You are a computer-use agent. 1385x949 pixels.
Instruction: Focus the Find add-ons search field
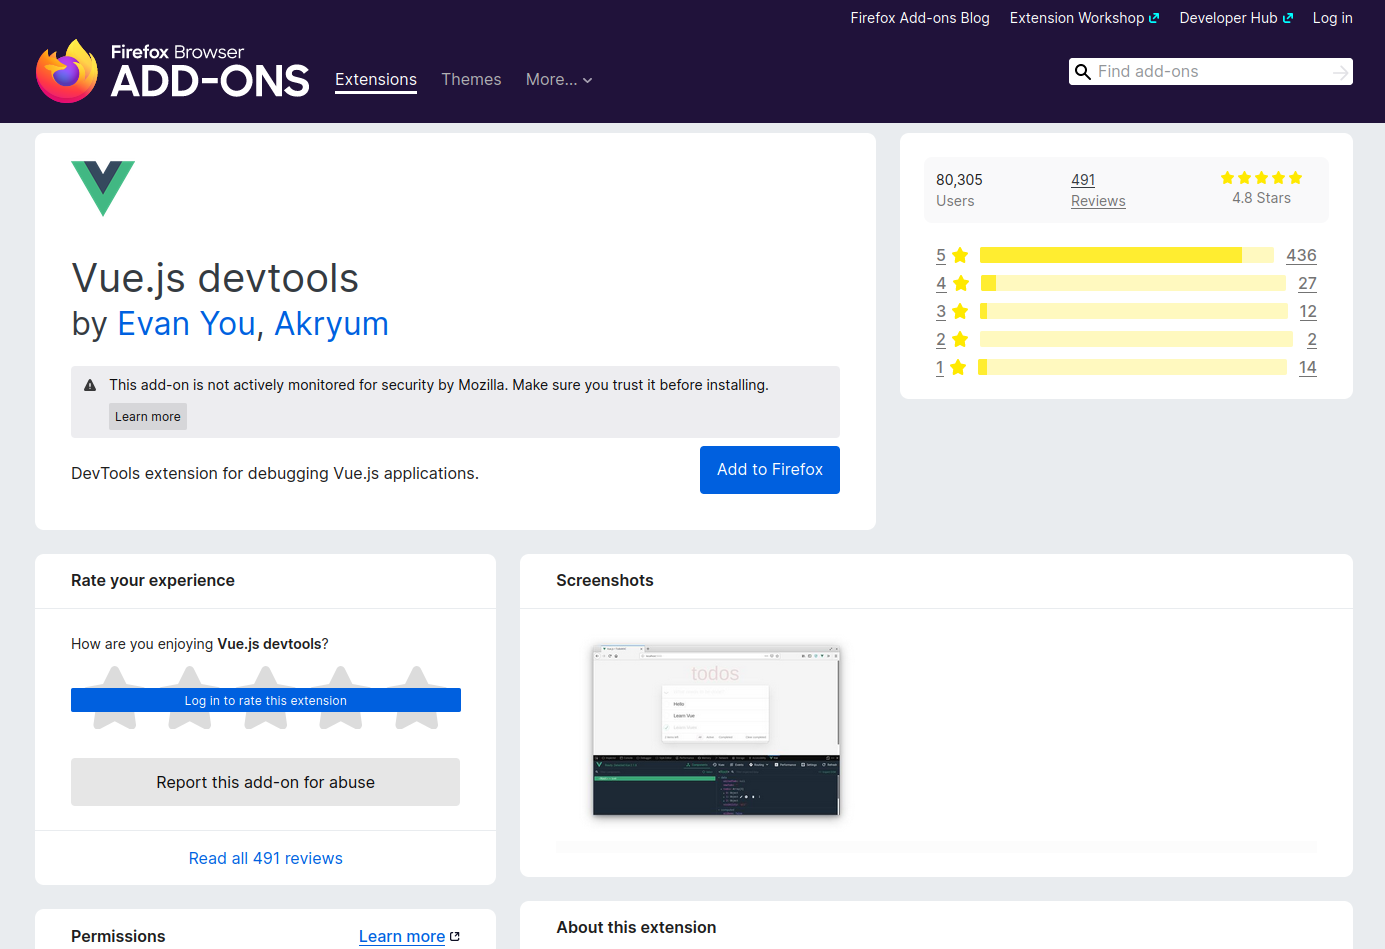pyautogui.click(x=1211, y=72)
